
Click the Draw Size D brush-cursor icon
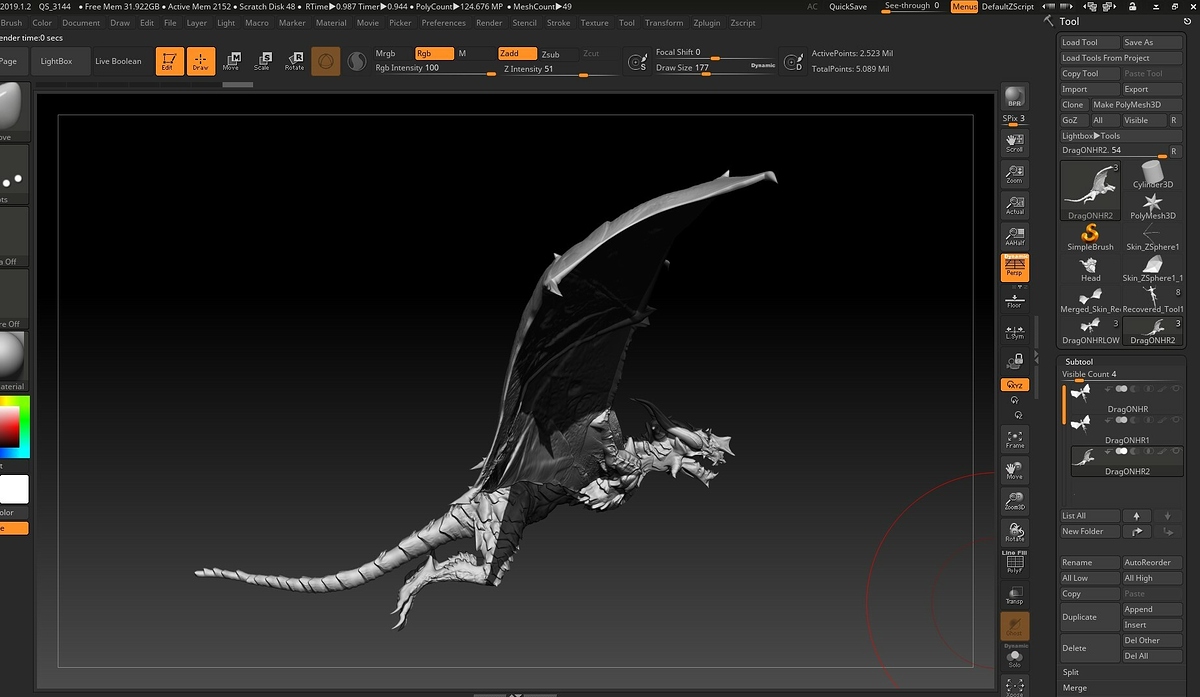[793, 62]
